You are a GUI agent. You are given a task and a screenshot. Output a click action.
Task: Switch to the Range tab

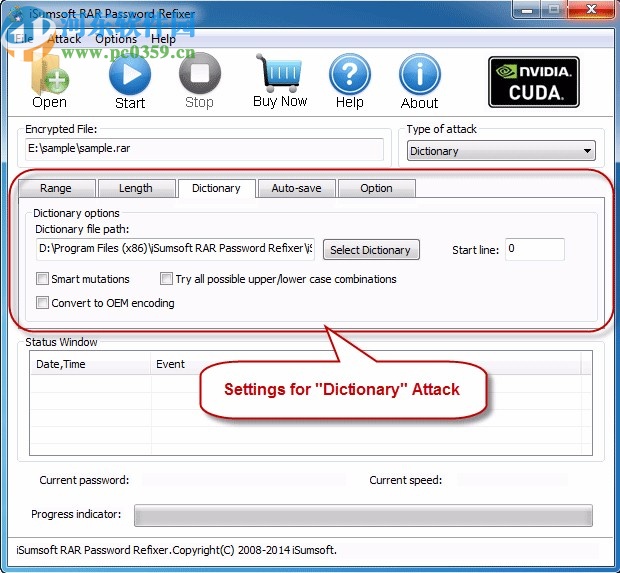56,188
